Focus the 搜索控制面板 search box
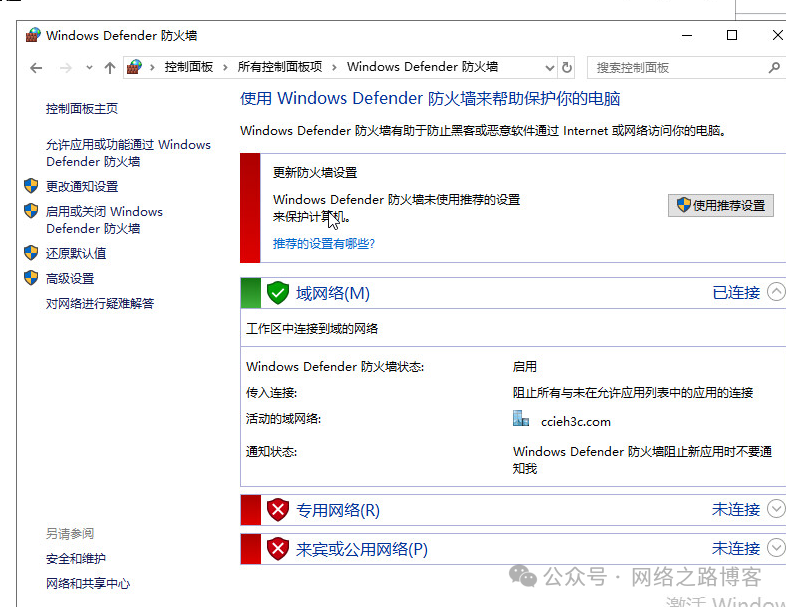This screenshot has width=786, height=607. pos(685,68)
